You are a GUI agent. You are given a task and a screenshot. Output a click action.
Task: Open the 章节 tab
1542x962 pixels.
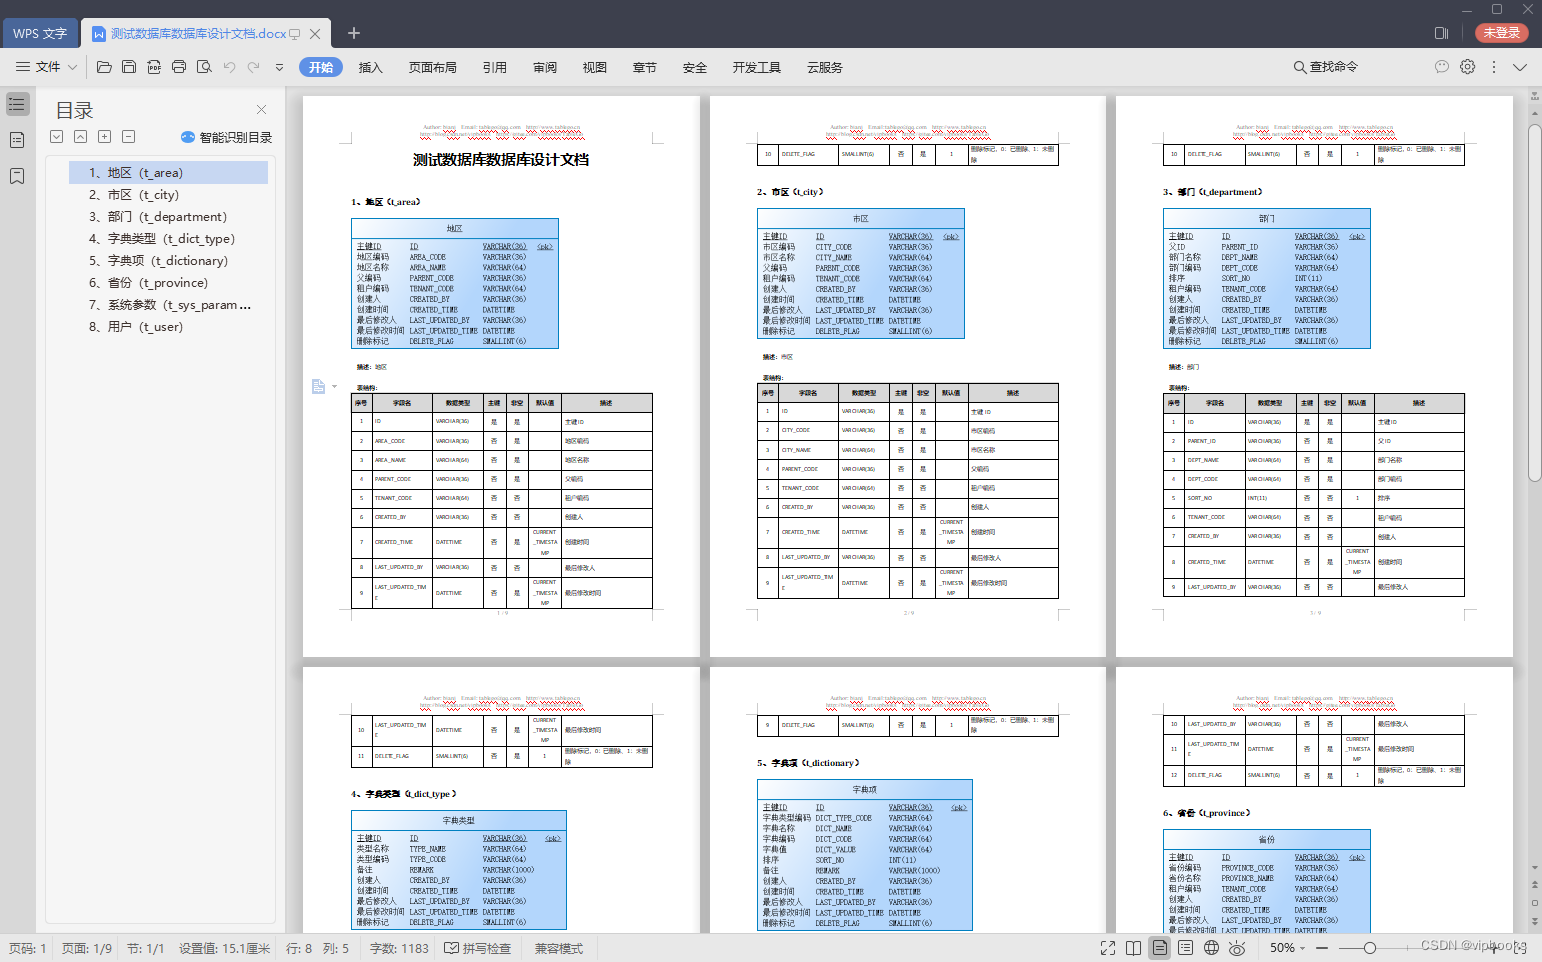coord(645,67)
